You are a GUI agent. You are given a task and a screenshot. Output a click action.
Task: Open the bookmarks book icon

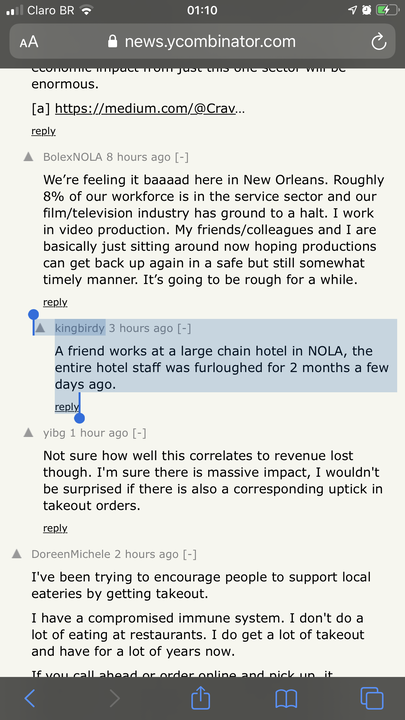click(286, 699)
